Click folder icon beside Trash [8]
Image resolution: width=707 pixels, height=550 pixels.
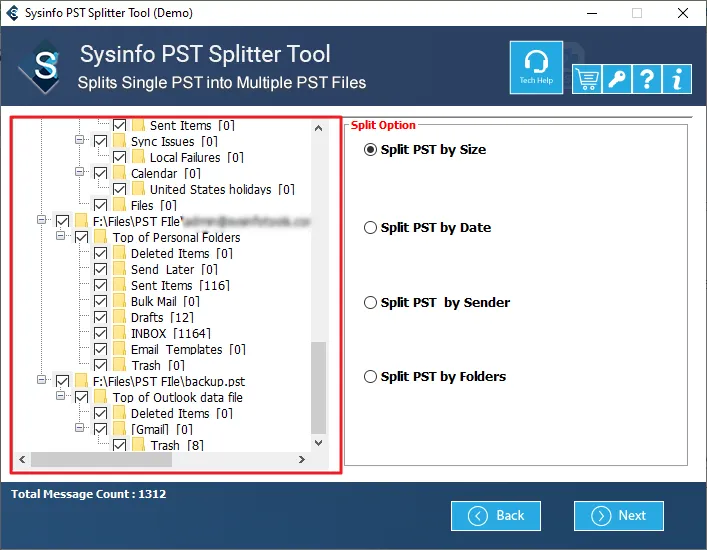coord(138,445)
